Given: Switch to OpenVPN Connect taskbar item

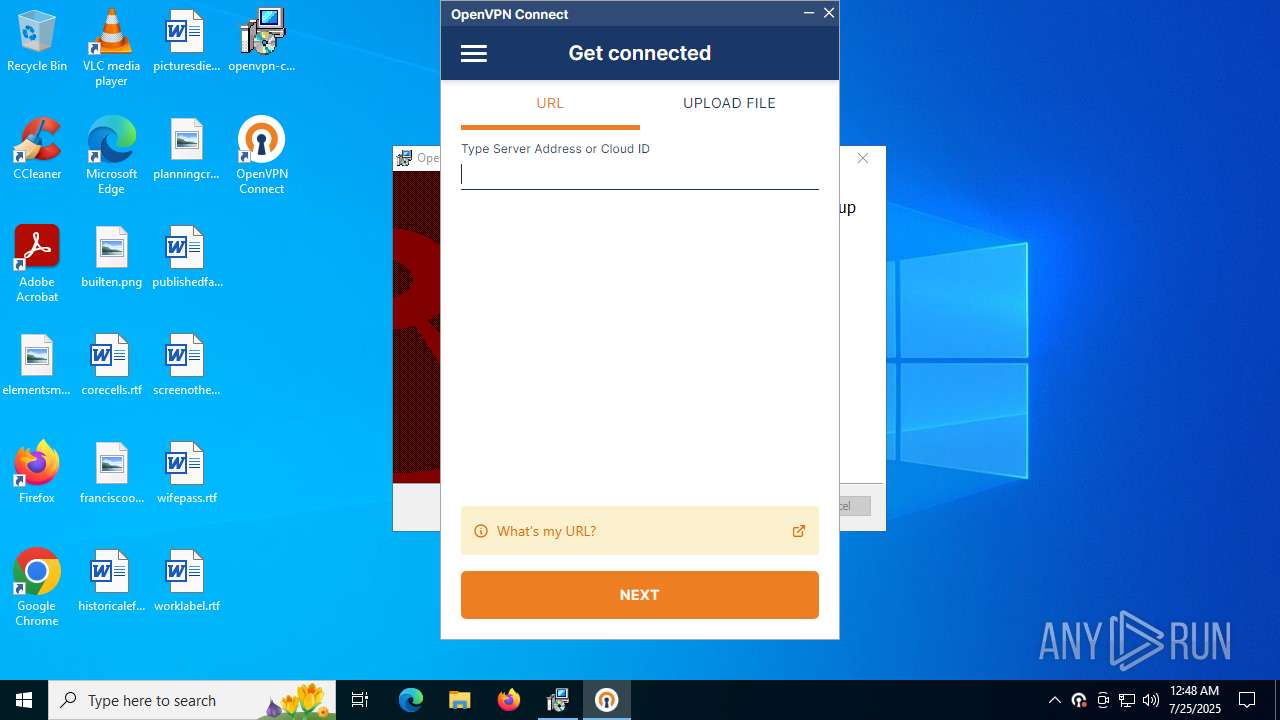Looking at the screenshot, I should point(606,700).
